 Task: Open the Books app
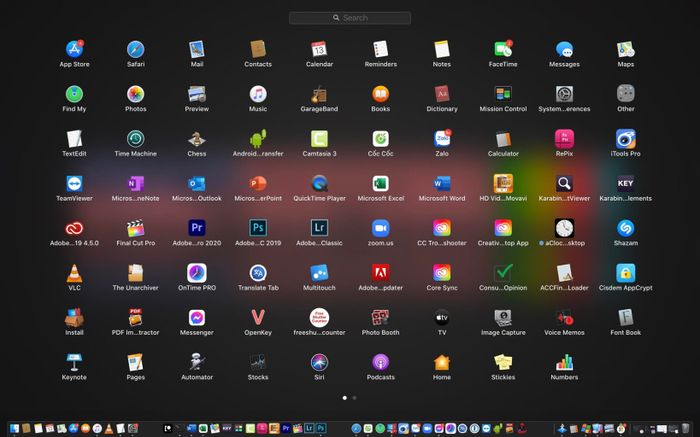point(380,94)
